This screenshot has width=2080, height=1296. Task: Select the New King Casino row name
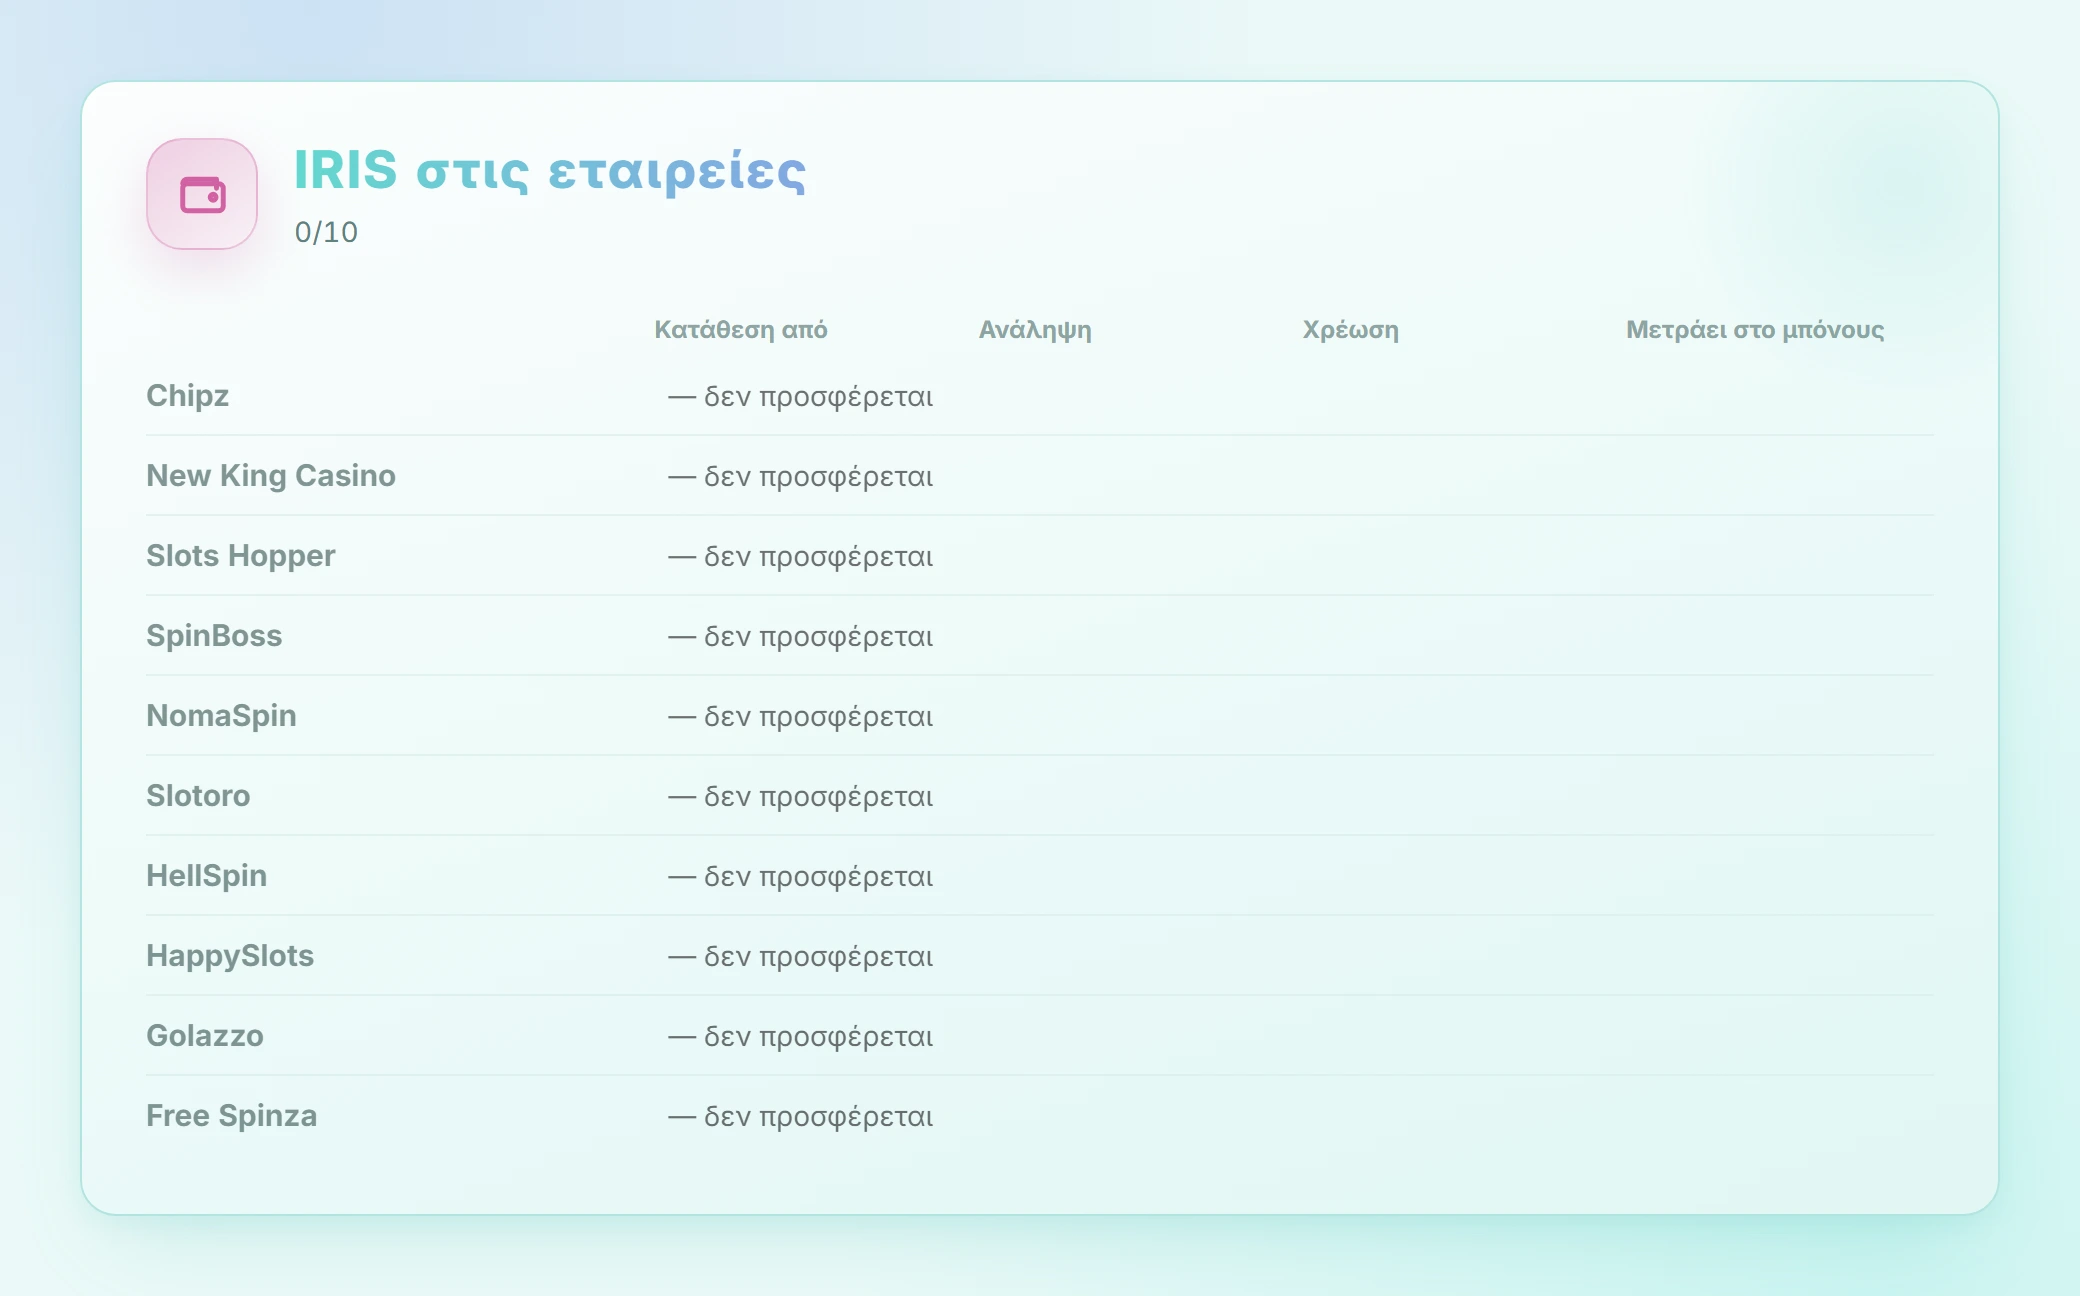(271, 476)
